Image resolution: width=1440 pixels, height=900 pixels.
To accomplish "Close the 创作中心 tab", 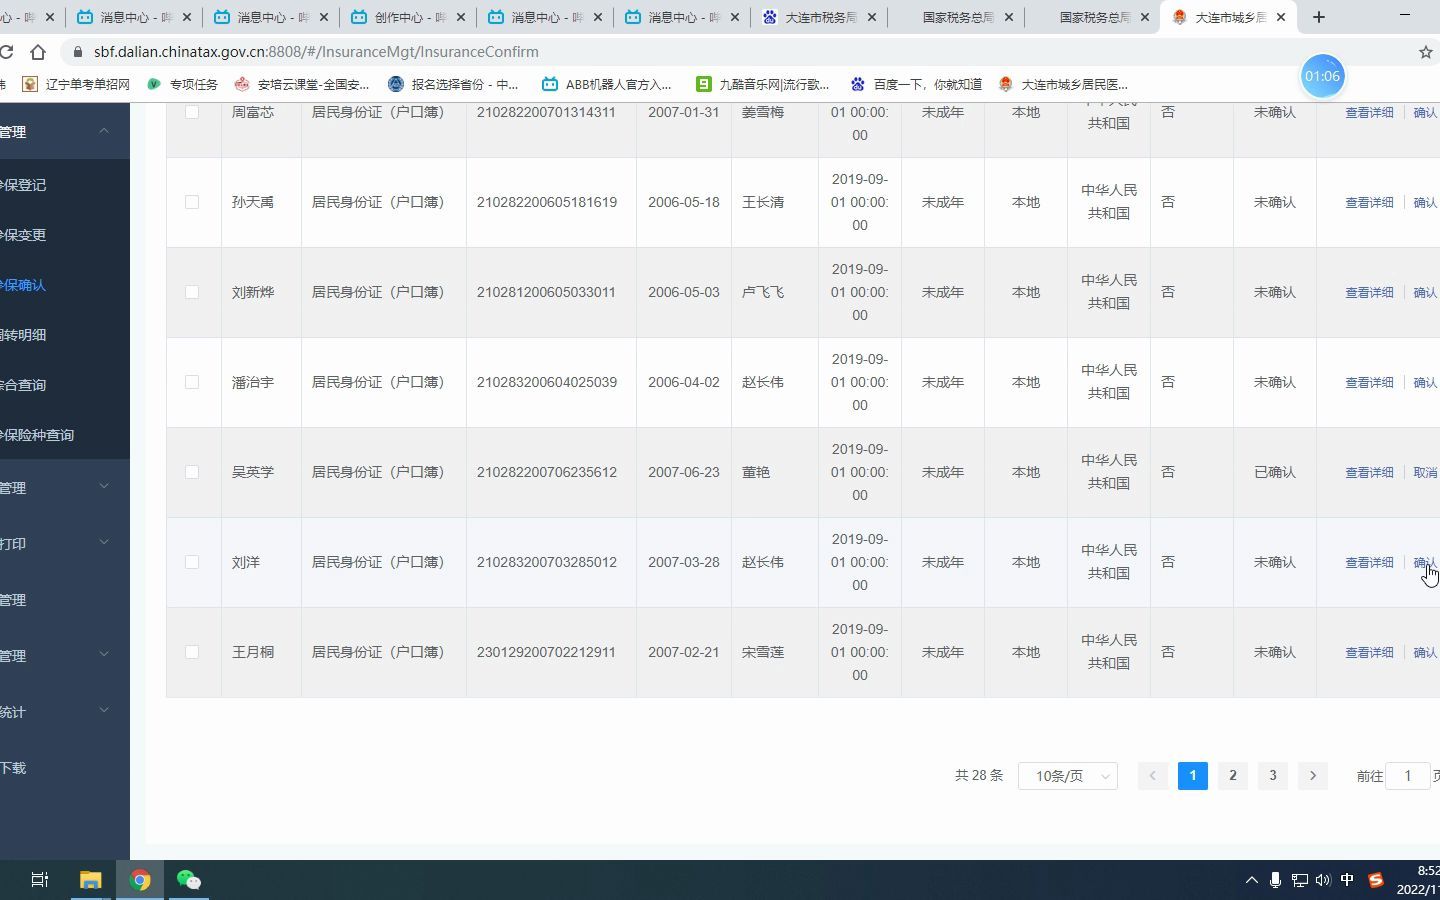I will point(461,17).
